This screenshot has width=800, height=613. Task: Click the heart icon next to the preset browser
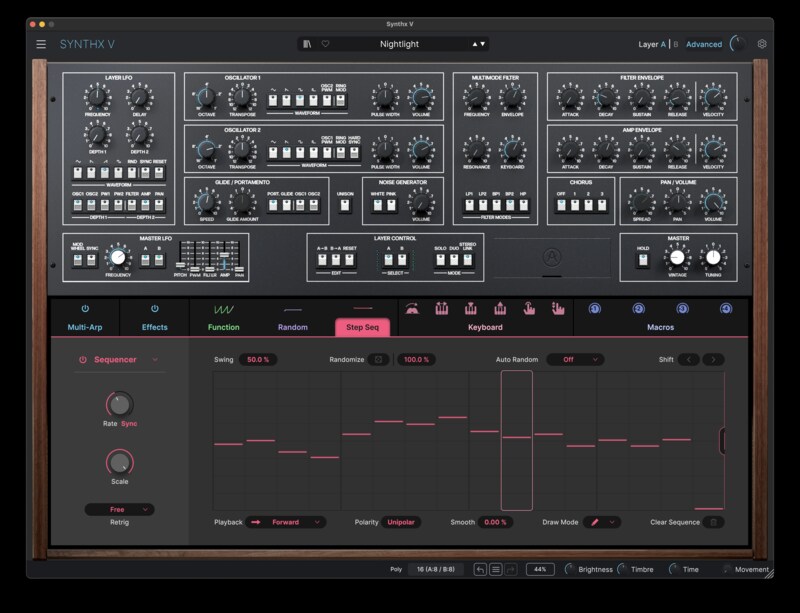pyautogui.click(x=325, y=44)
